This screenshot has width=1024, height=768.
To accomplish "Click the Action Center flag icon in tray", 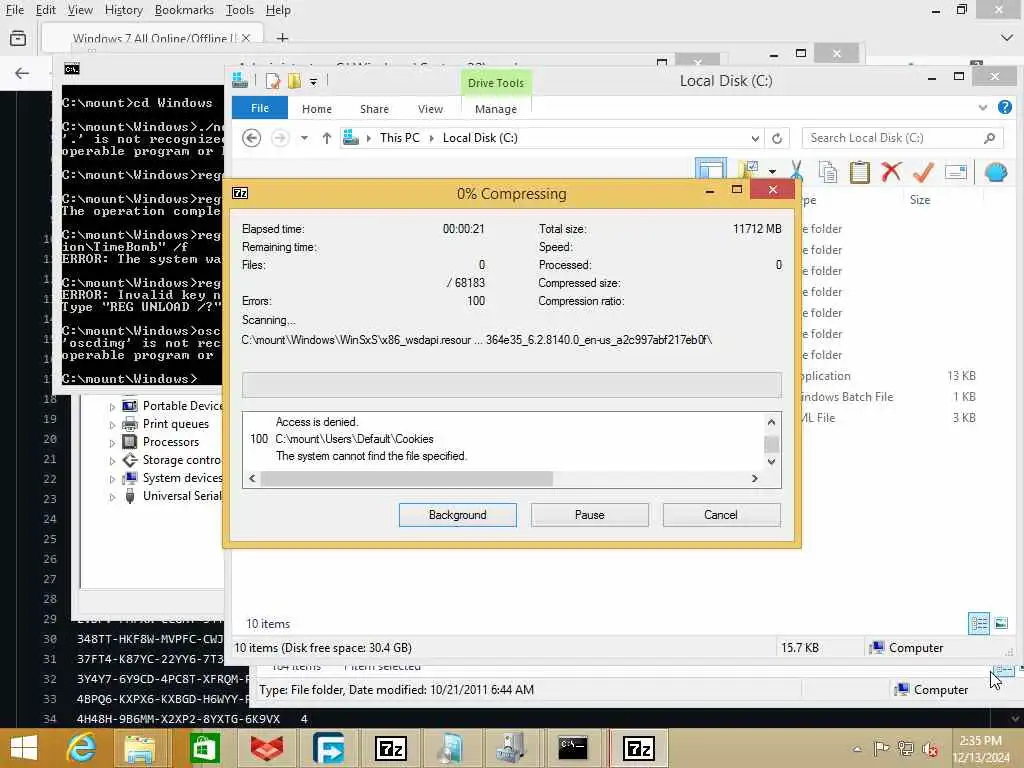I will pyautogui.click(x=881, y=749).
